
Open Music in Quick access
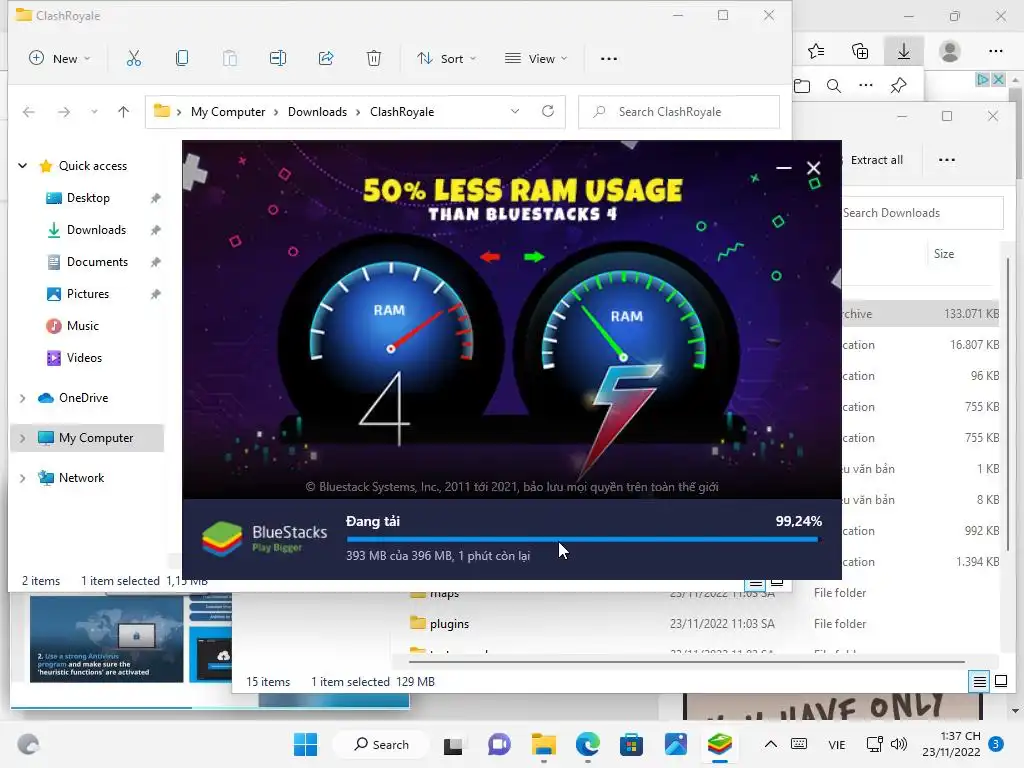tap(83, 326)
